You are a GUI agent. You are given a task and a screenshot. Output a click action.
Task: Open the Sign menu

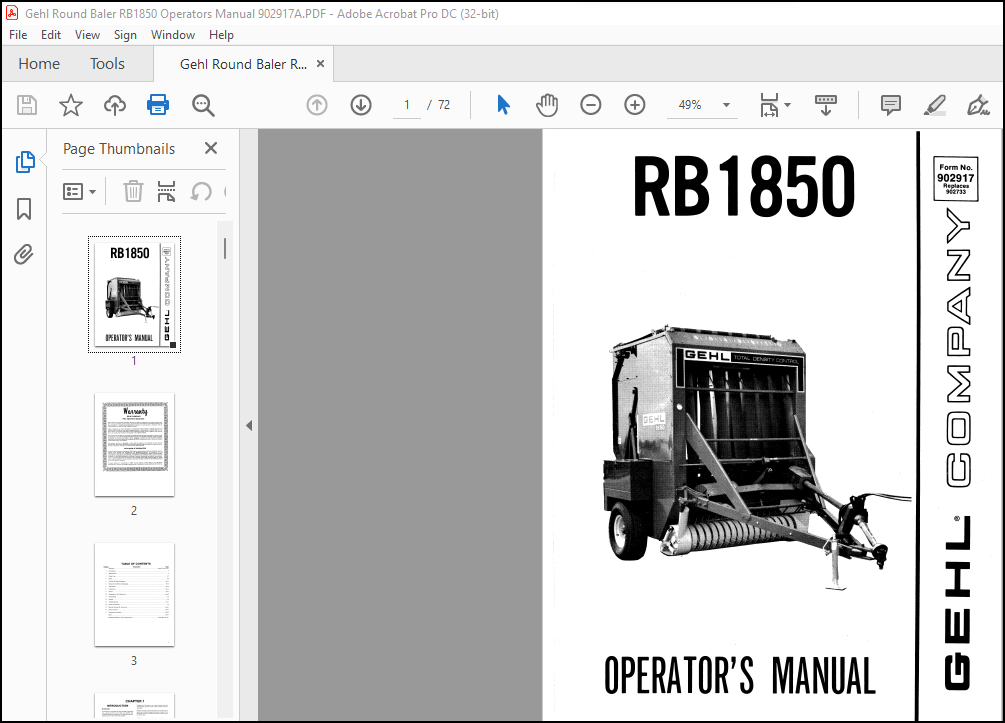coord(125,35)
